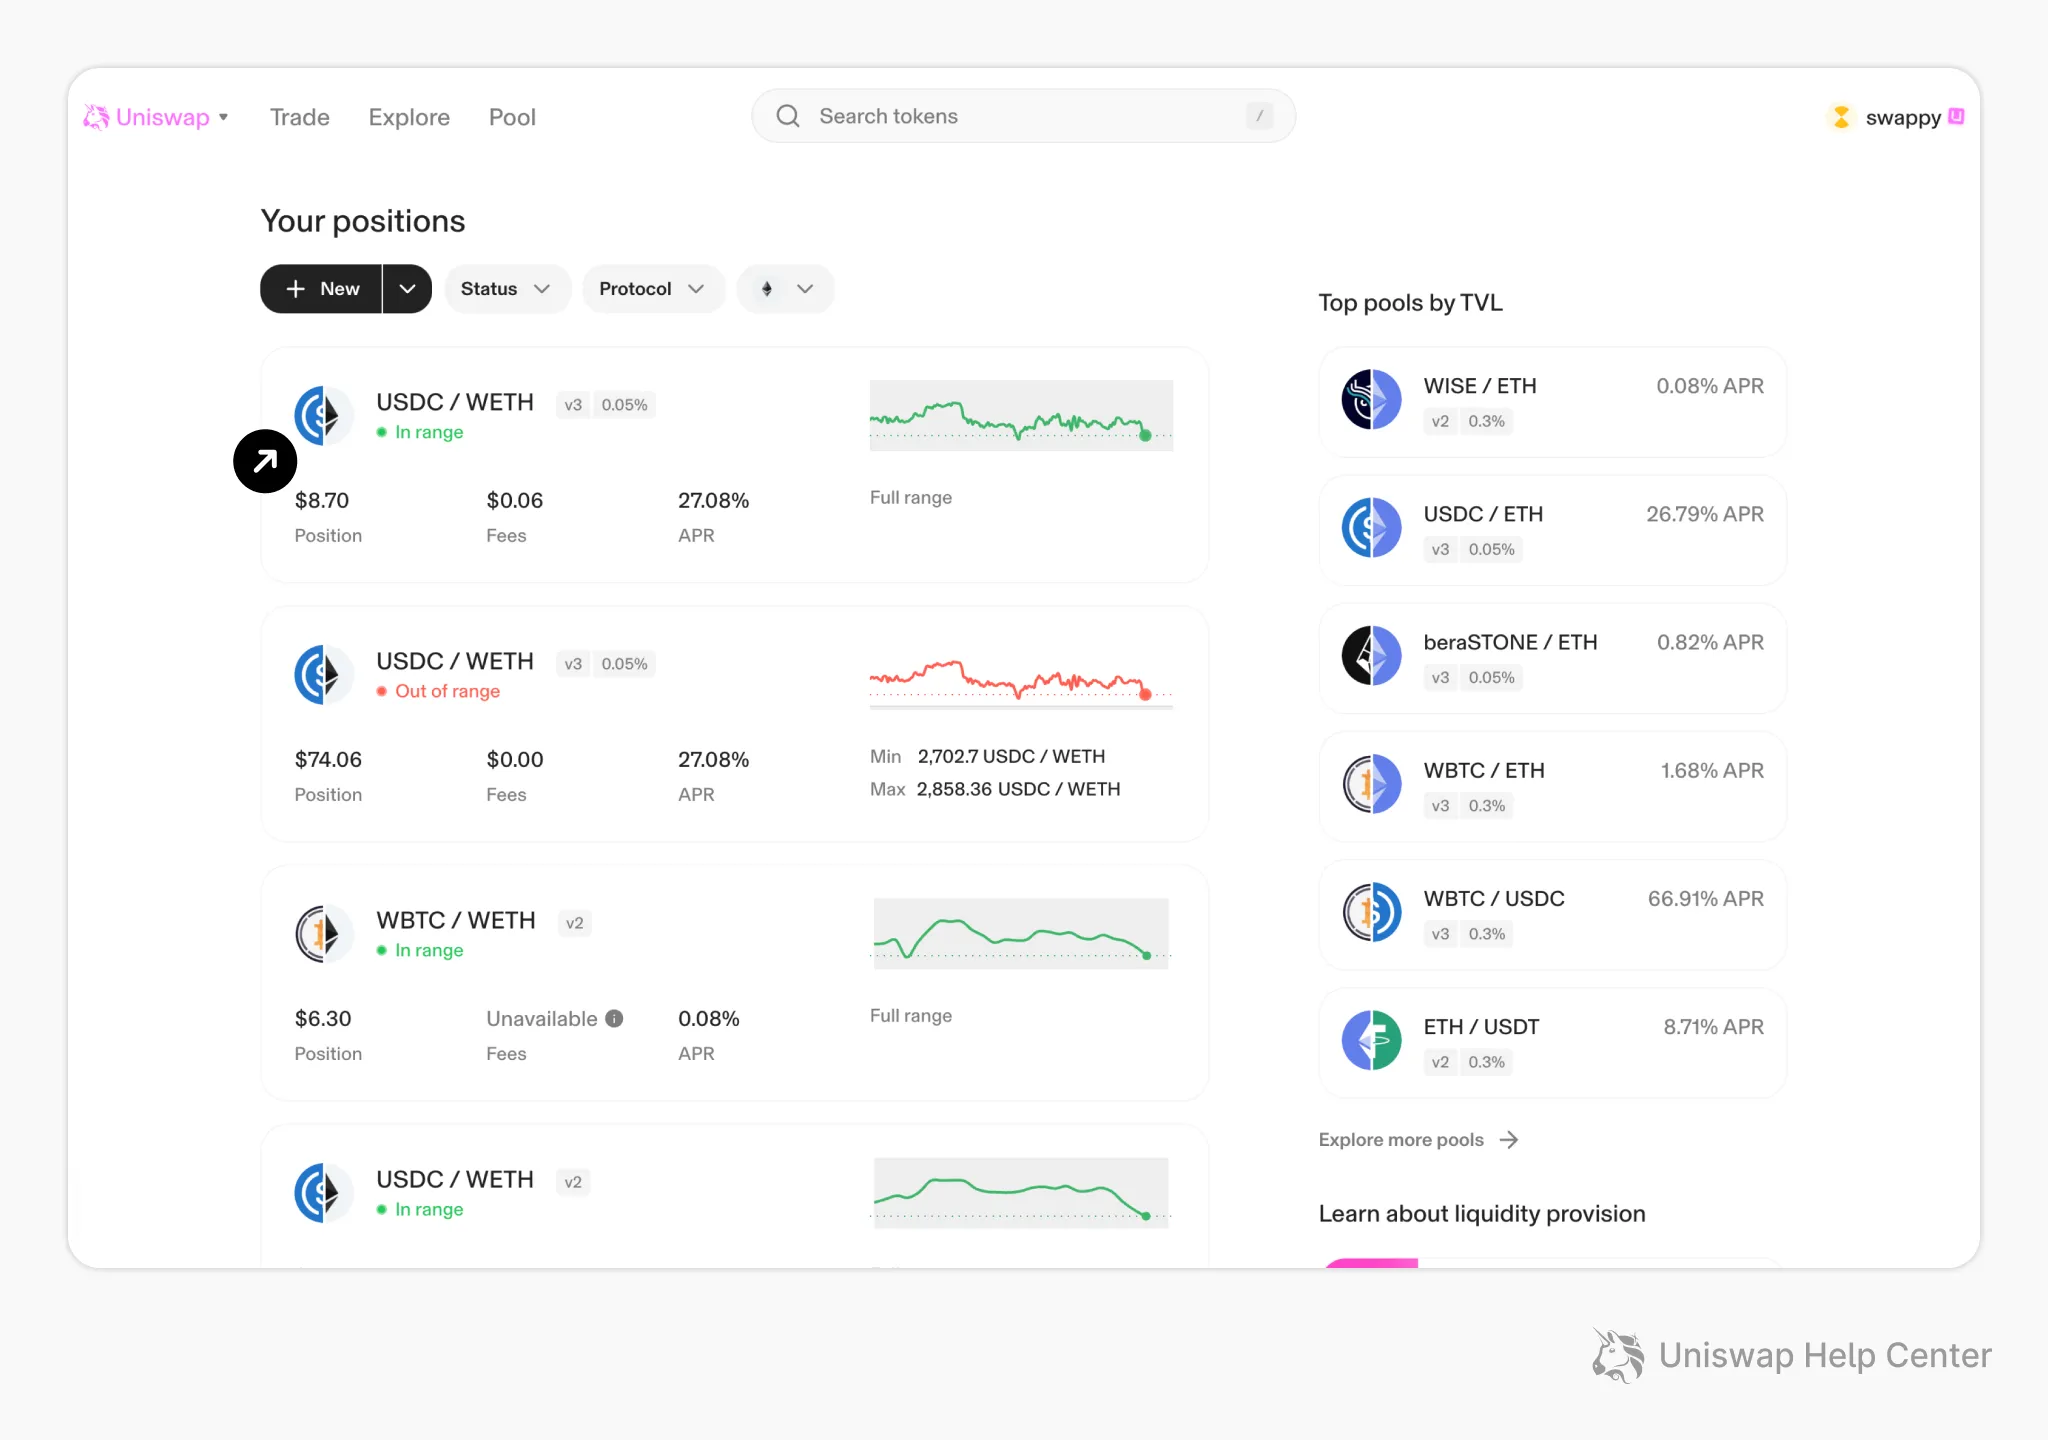The width and height of the screenshot is (2048, 1440).
Task: Click the ETH / USDT pool icon
Action: 1371,1039
